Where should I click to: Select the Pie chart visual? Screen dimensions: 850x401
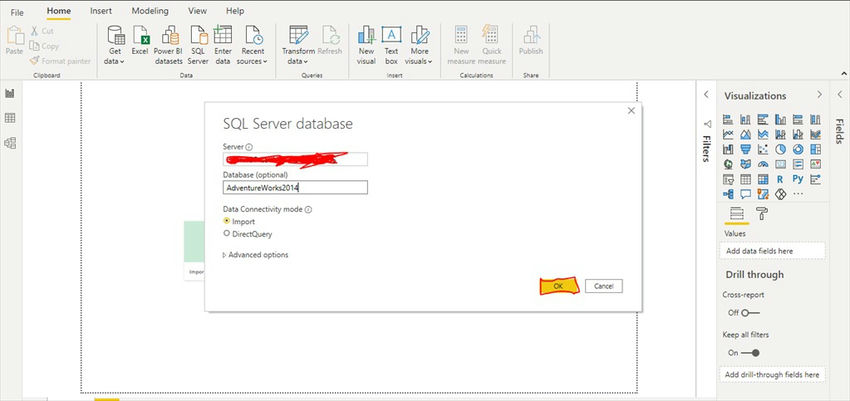781,149
